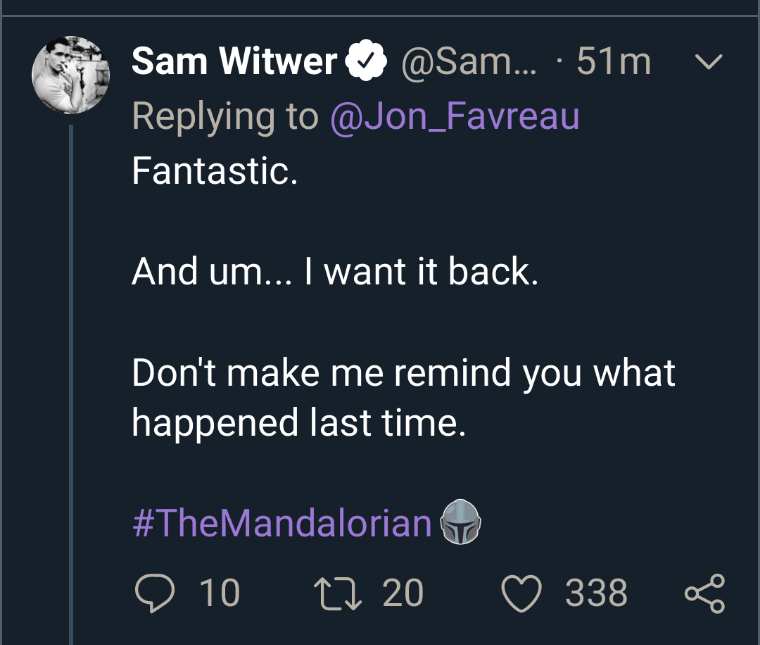
Task: Reply using the speech bubble icon
Action: (x=154, y=593)
